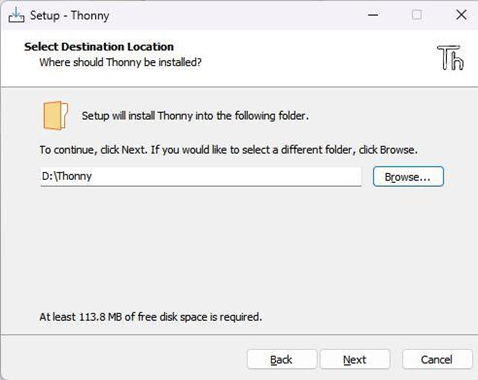The width and height of the screenshot is (478, 380).
Task: Minimize the Thonny setup window
Action: click(x=373, y=15)
